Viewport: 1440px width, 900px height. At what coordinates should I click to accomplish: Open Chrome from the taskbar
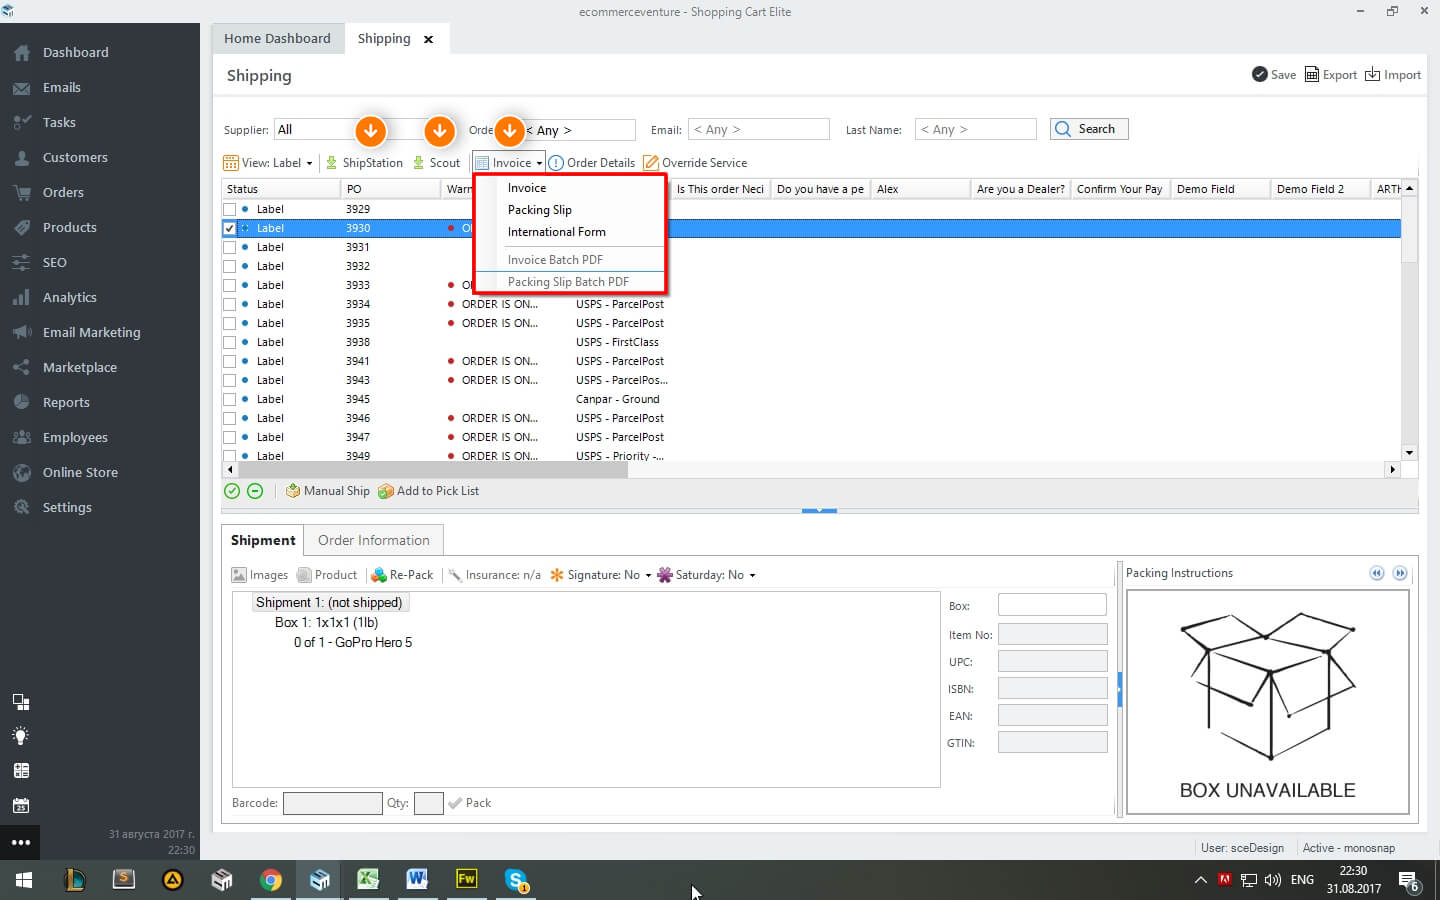pos(271,880)
